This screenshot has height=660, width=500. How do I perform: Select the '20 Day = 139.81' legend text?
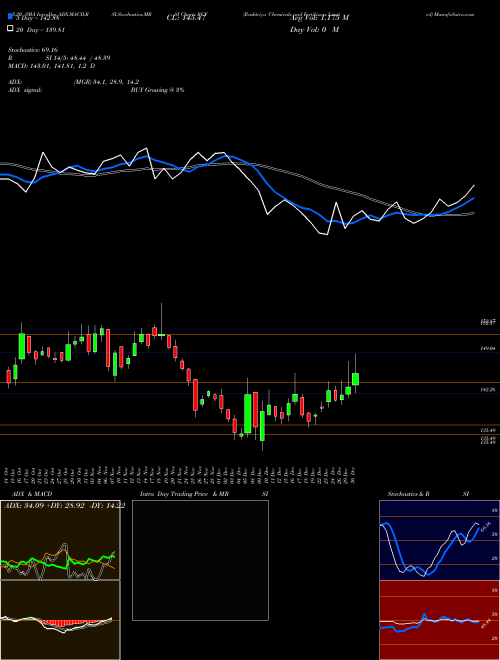click(x=40, y=30)
